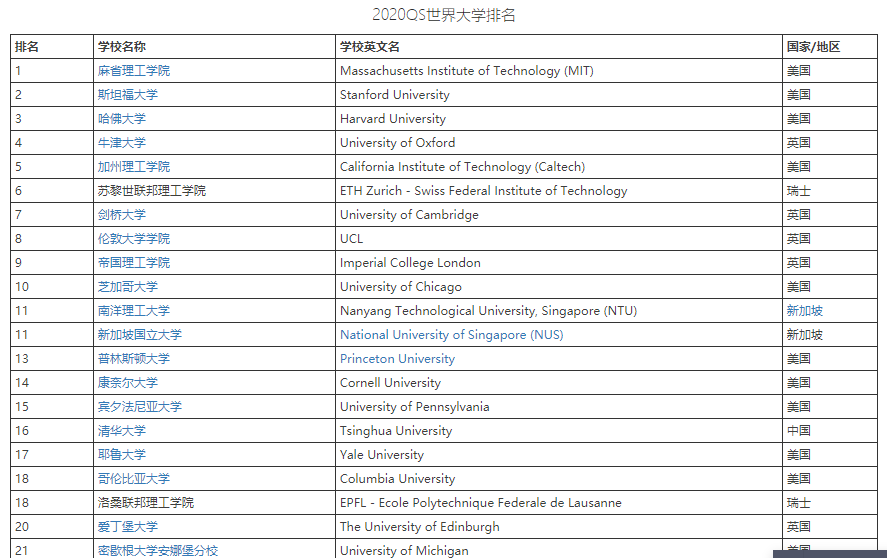The height and width of the screenshot is (558, 887).
Task: Select the University of Michigan cell
Action: (559, 549)
